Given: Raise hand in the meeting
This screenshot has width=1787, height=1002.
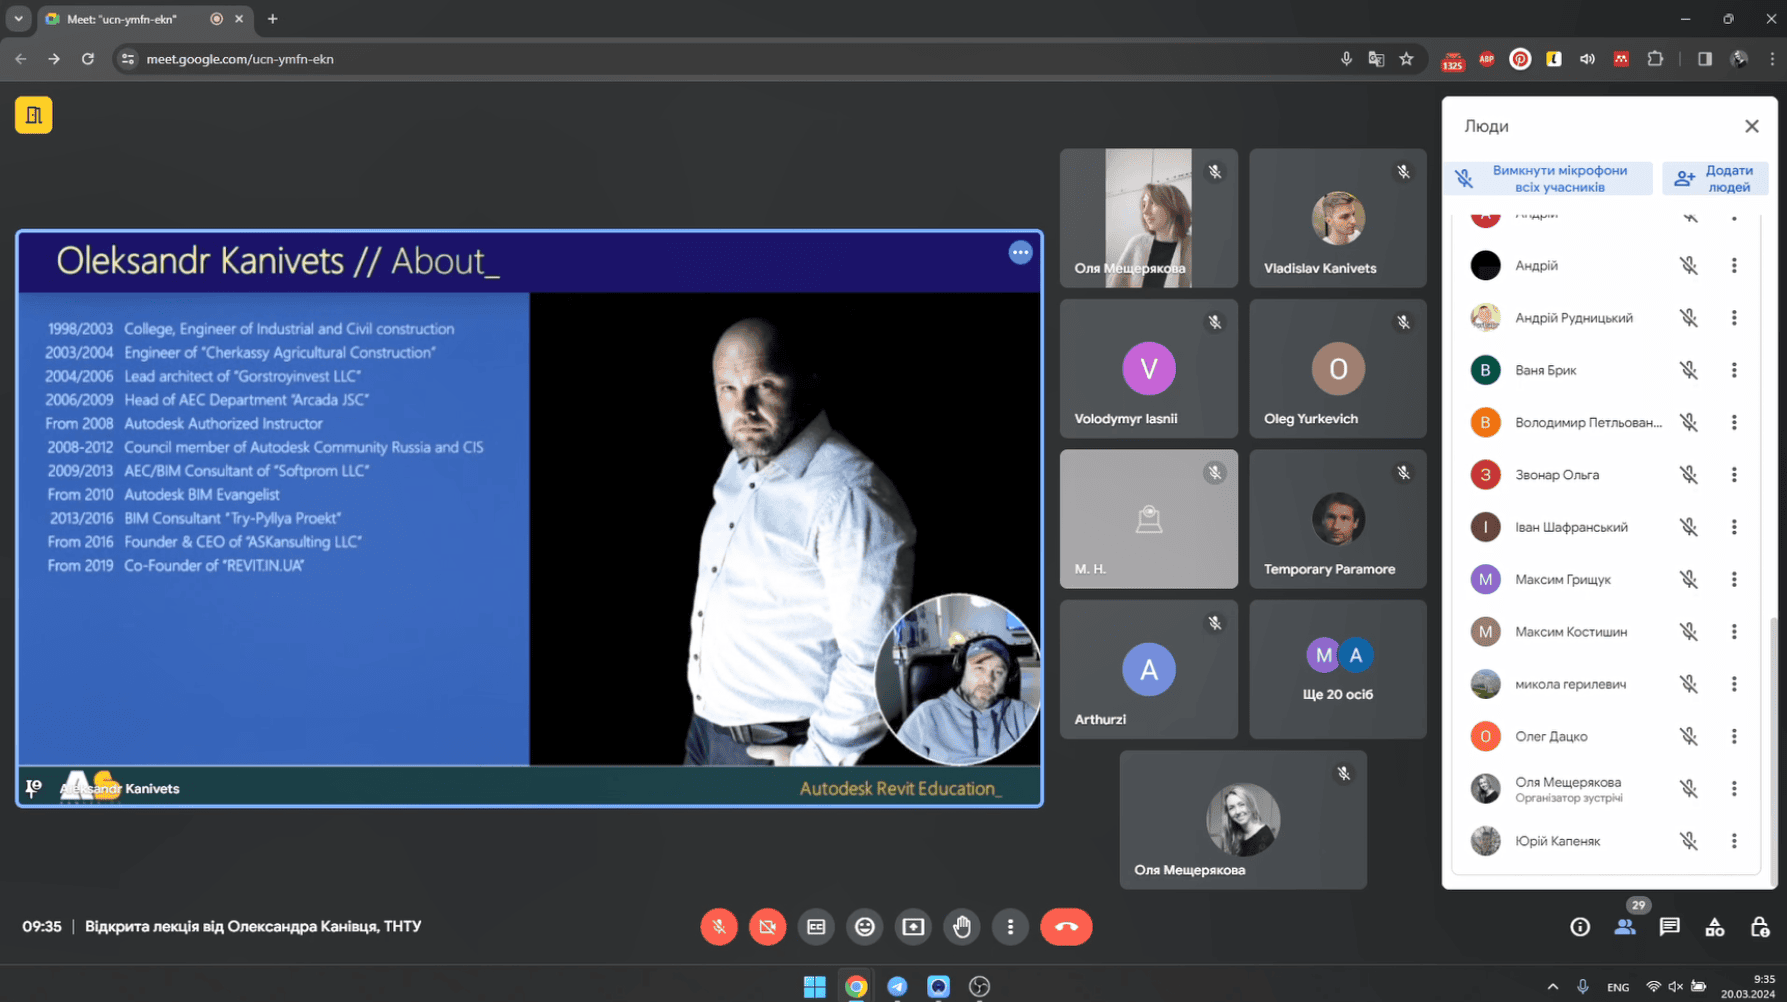Looking at the screenshot, I should 962,927.
